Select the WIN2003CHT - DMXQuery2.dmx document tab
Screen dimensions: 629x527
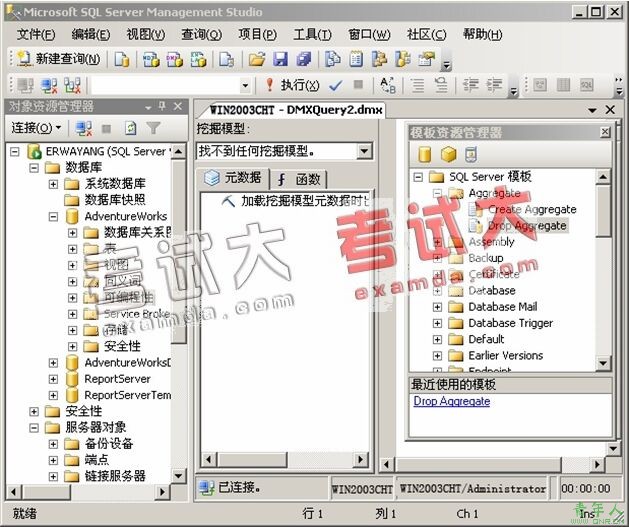point(296,110)
